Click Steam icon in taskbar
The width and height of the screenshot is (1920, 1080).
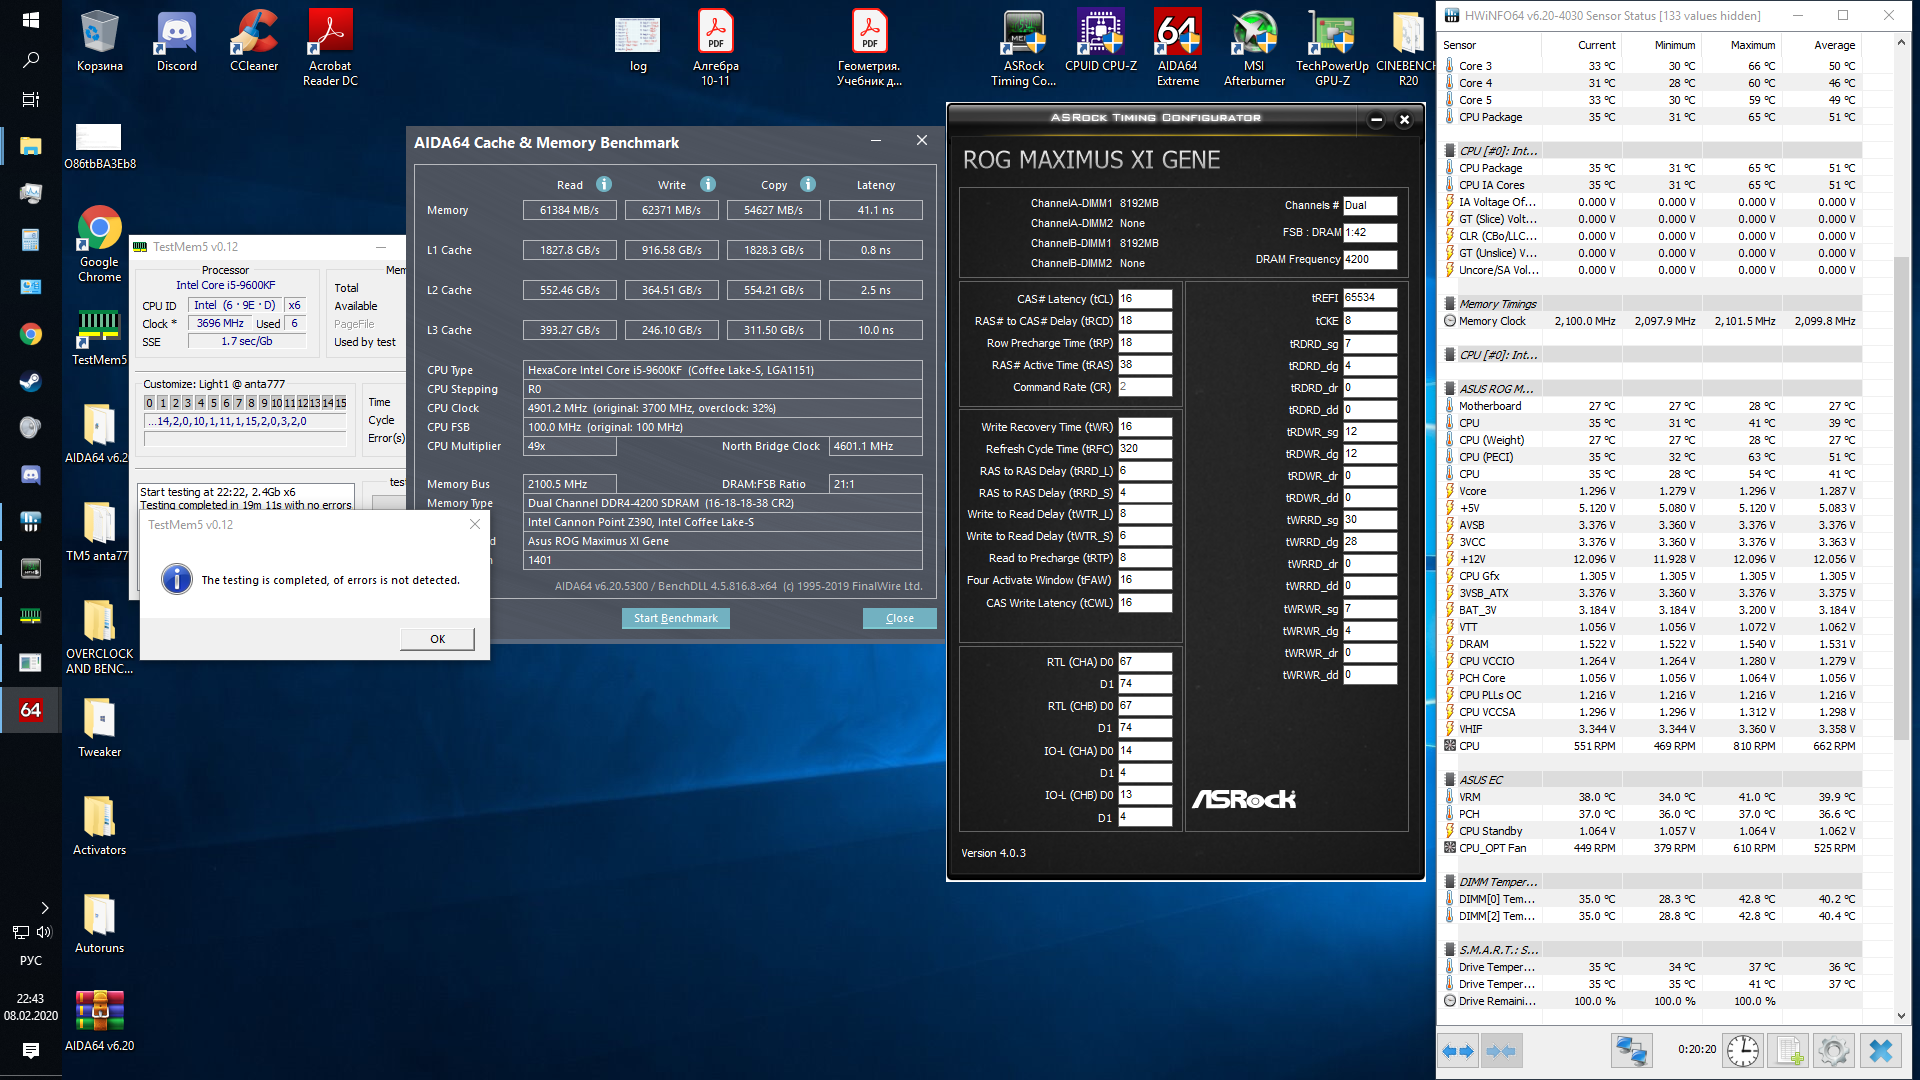(x=30, y=381)
